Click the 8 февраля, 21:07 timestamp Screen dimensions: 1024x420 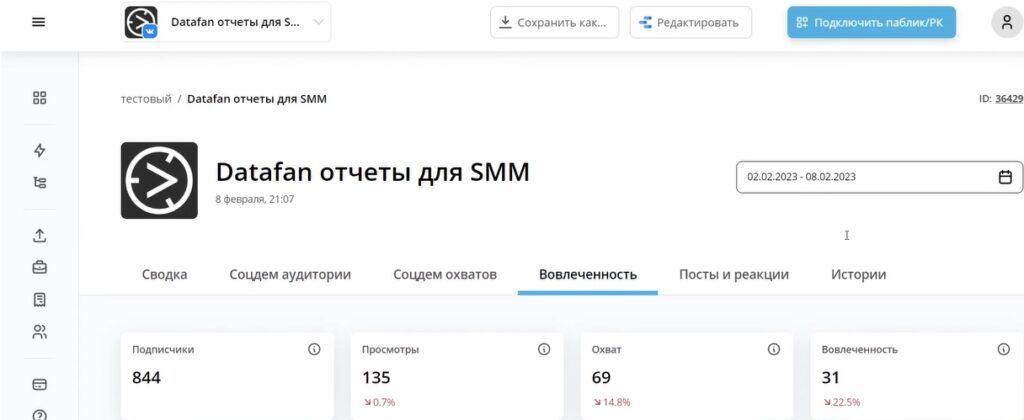(255, 199)
